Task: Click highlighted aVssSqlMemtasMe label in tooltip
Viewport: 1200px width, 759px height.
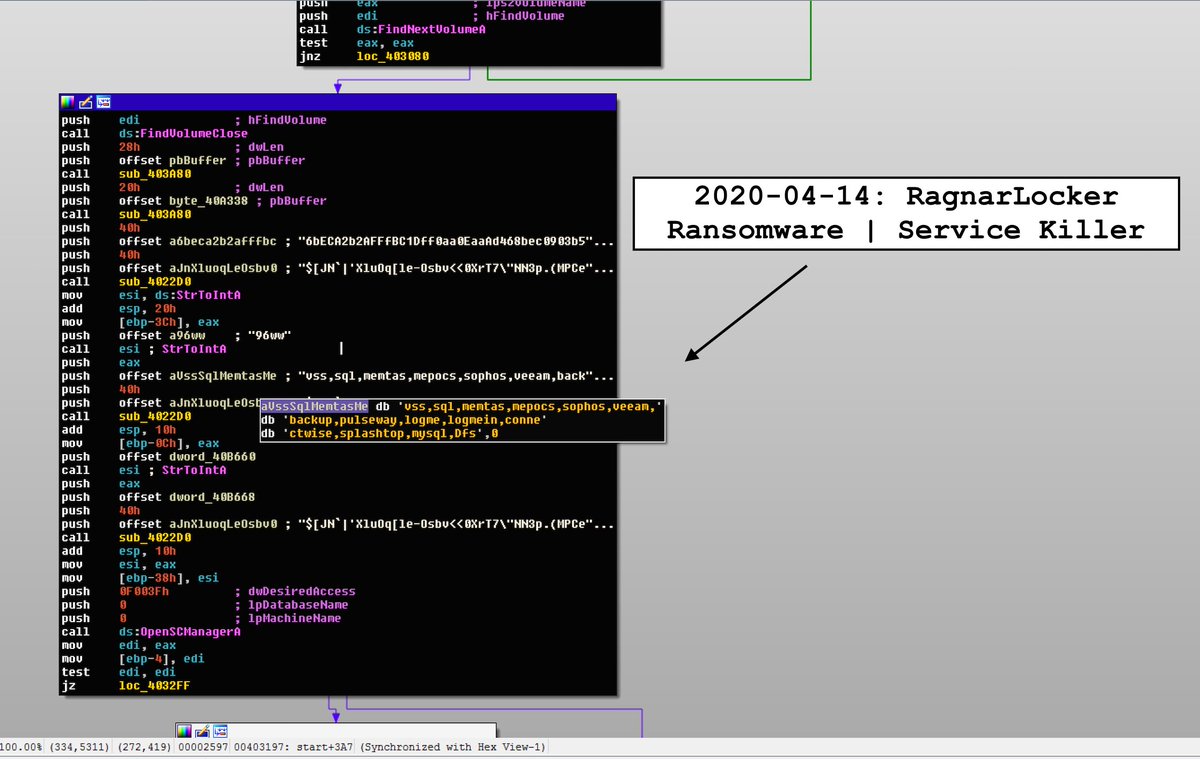Action: 314,407
